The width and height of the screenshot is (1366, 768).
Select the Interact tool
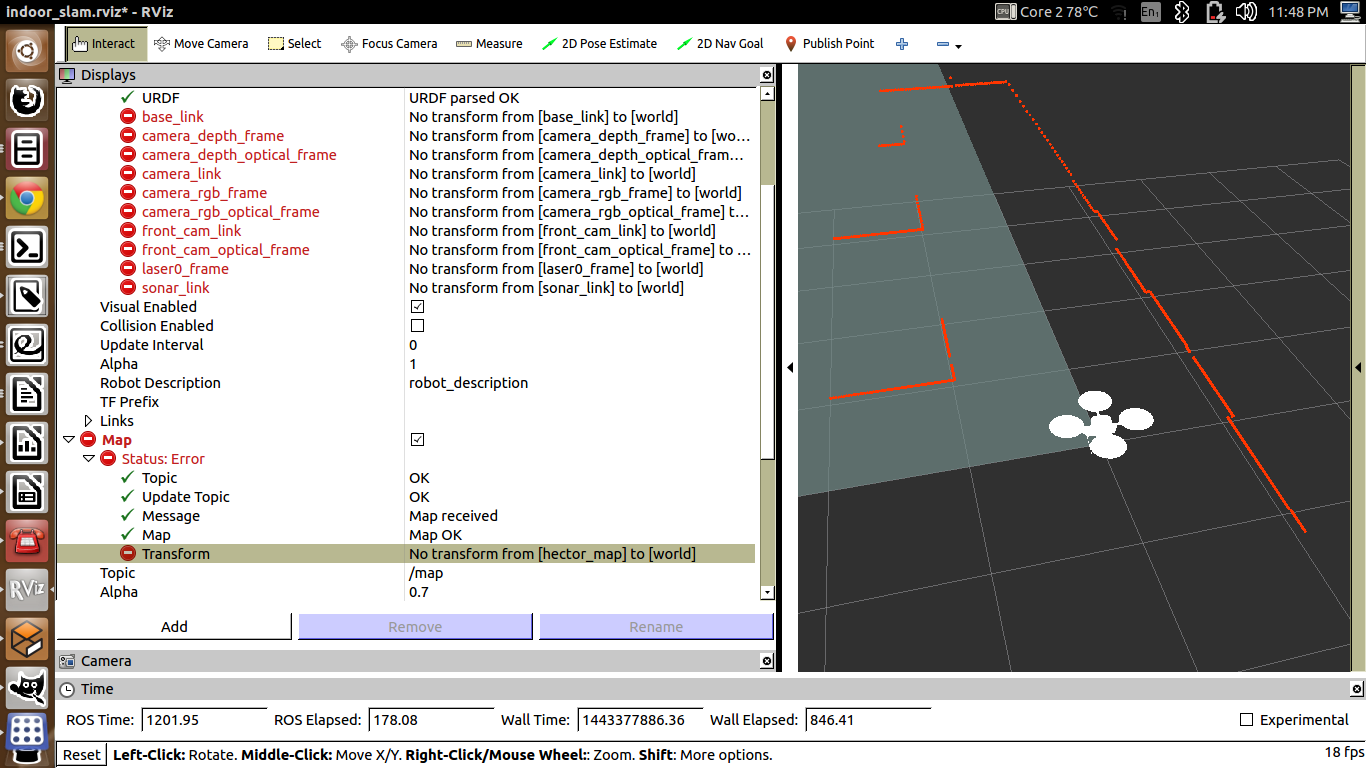[x=104, y=44]
